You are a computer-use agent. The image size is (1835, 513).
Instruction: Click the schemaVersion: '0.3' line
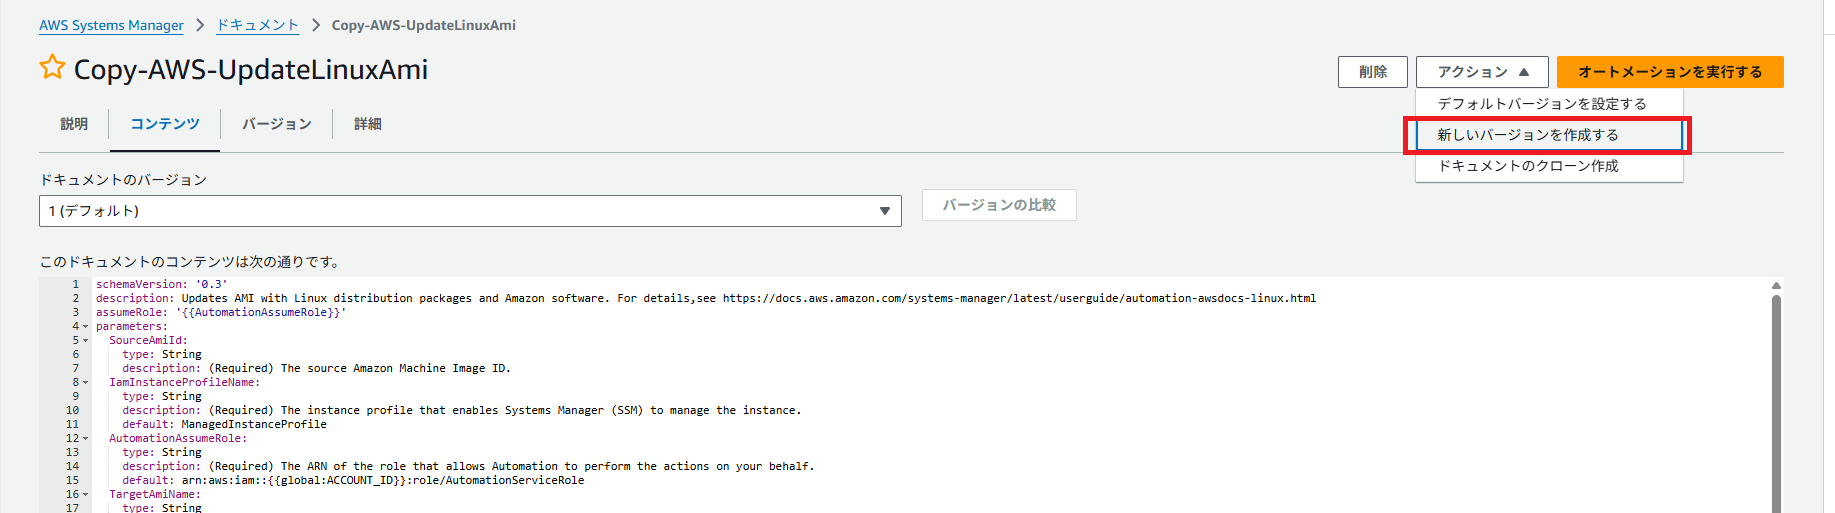[x=162, y=284]
